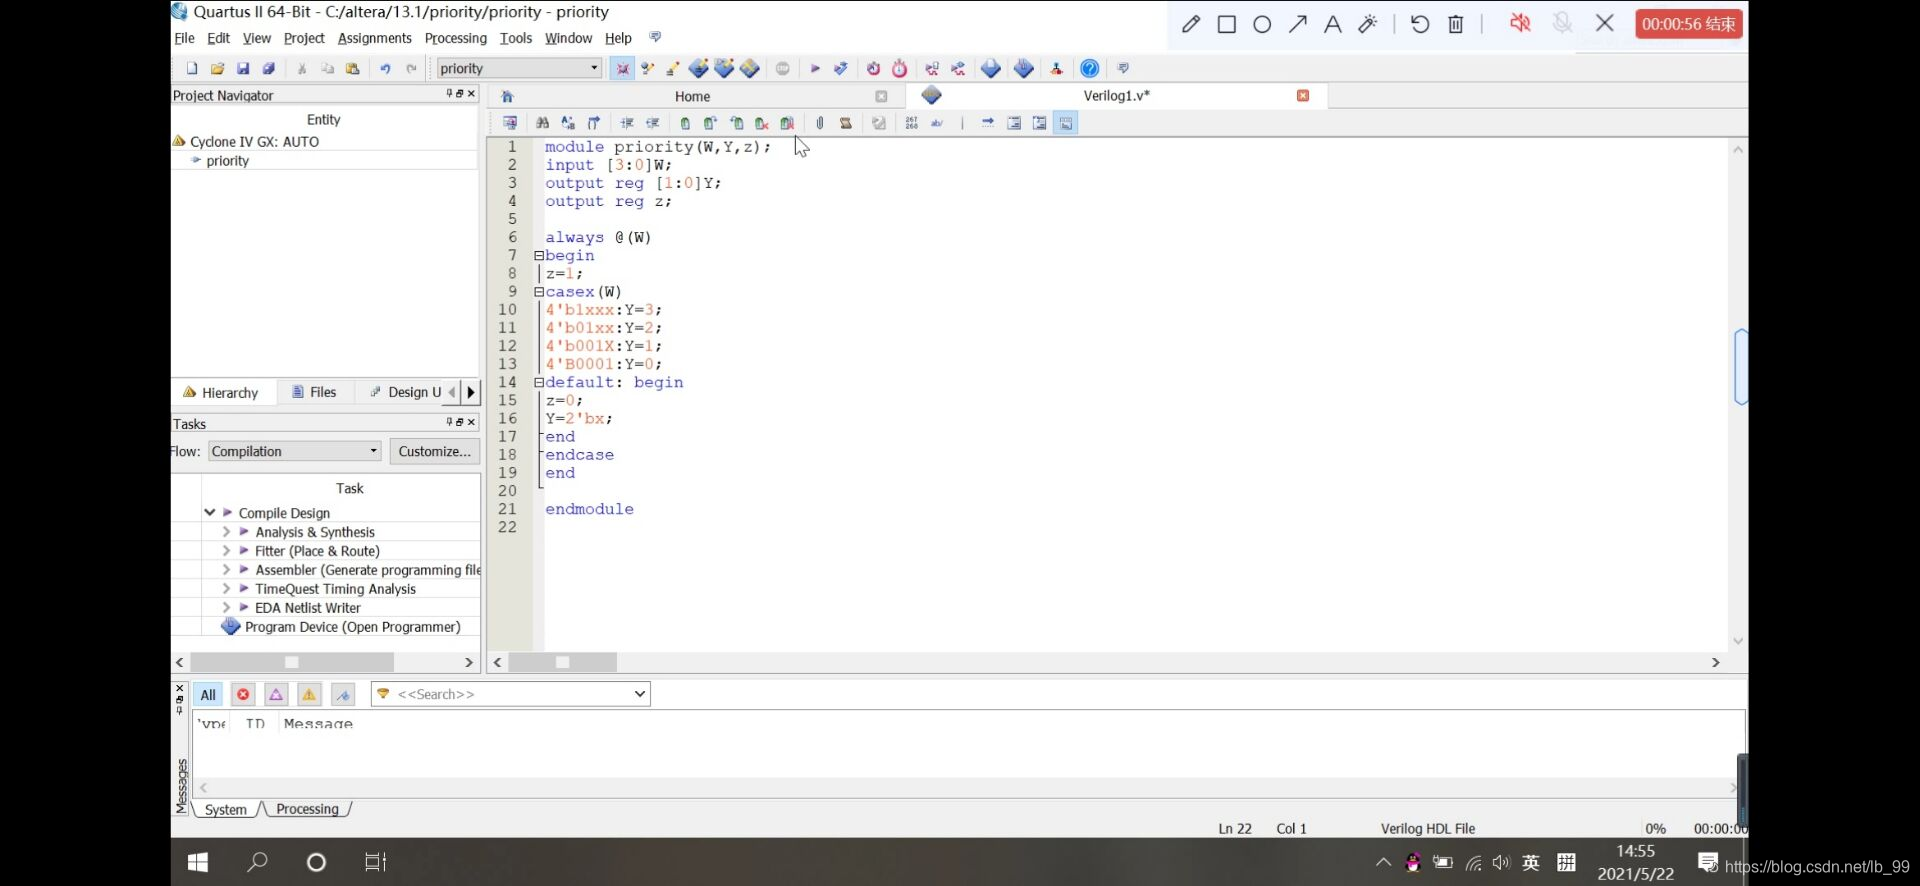1920x886 pixels.
Task: Click the Help question mark icon
Action: coord(1090,68)
